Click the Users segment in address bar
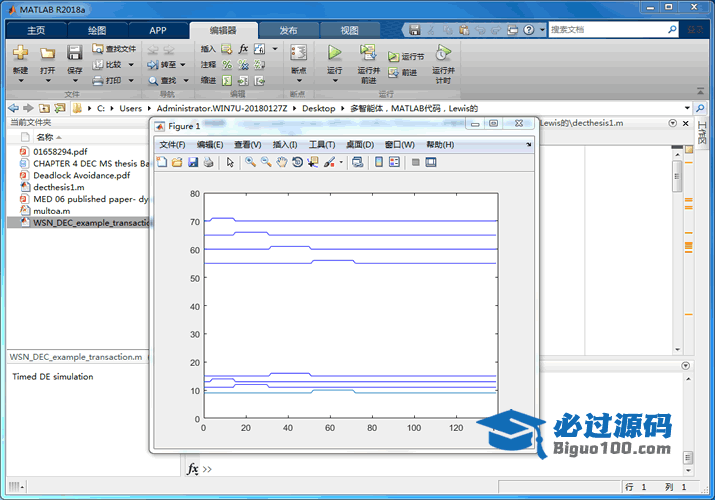715x500 pixels. coord(130,108)
